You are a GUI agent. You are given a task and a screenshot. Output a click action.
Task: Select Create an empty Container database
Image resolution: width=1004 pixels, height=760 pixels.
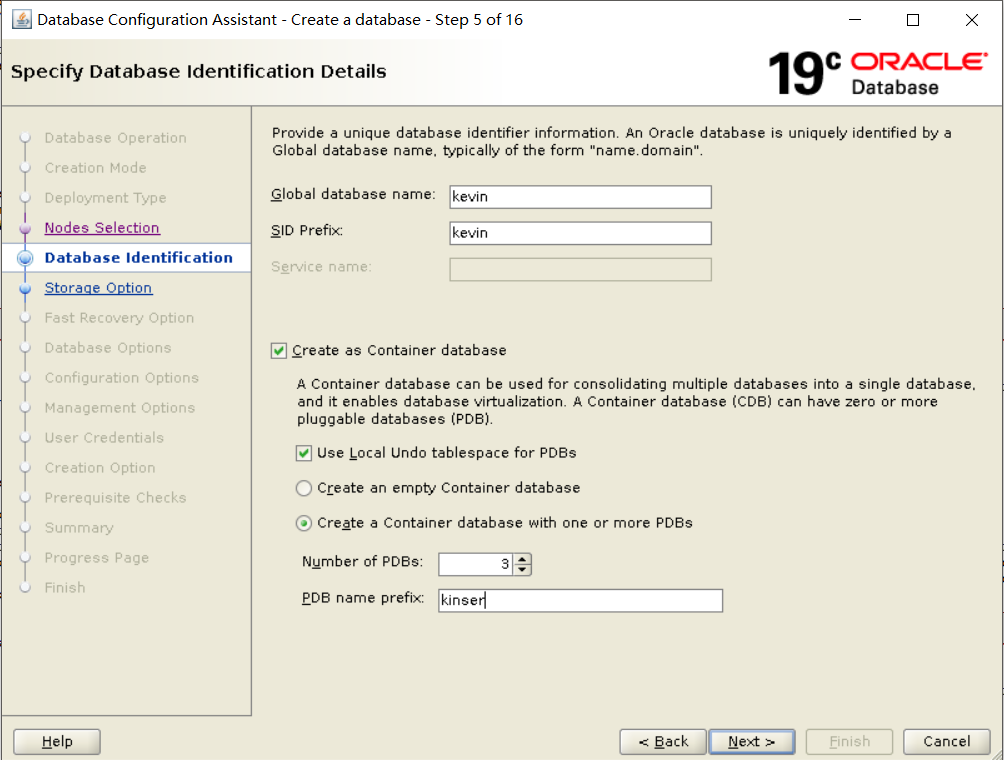point(304,489)
